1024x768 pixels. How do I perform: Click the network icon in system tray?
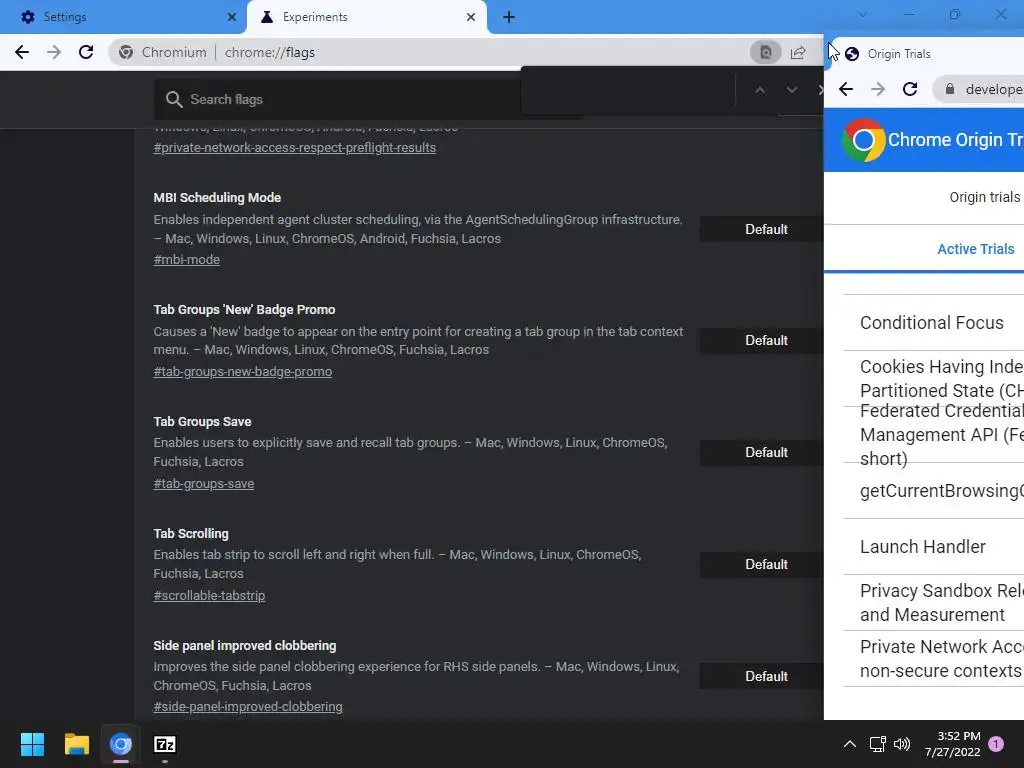click(x=877, y=744)
